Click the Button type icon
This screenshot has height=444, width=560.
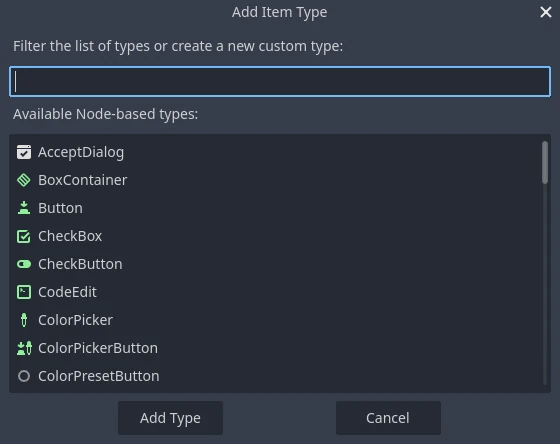(24, 208)
